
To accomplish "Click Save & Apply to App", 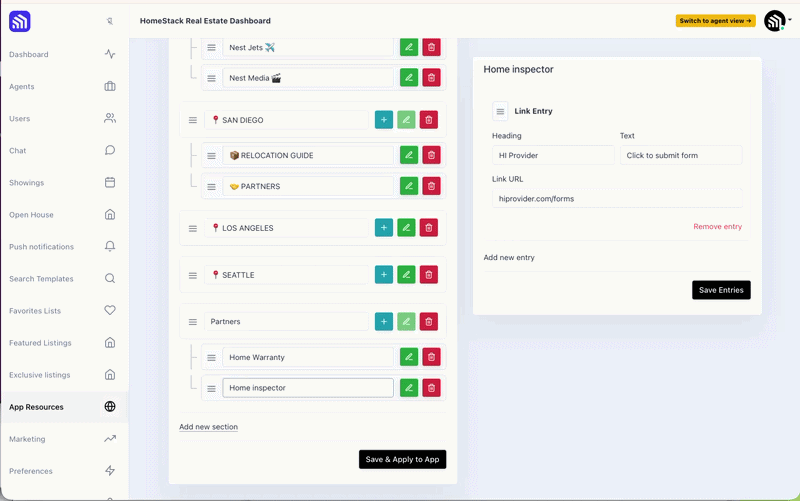I will [x=402, y=459].
